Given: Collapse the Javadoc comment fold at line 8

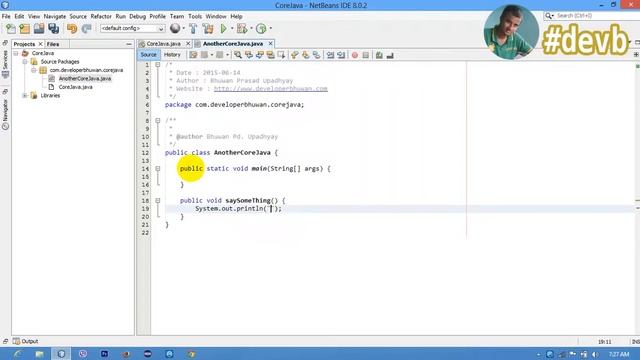Looking at the screenshot, I should [158, 120].
